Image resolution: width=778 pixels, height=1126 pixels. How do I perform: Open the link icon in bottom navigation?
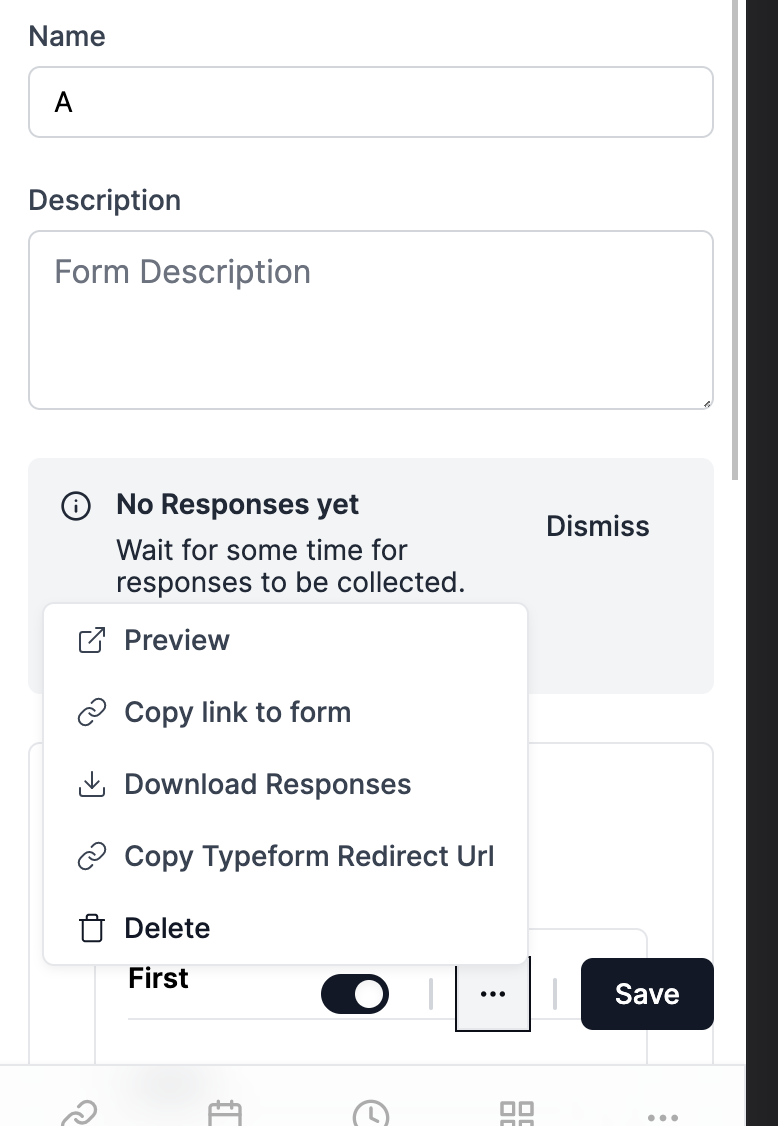click(79, 1115)
